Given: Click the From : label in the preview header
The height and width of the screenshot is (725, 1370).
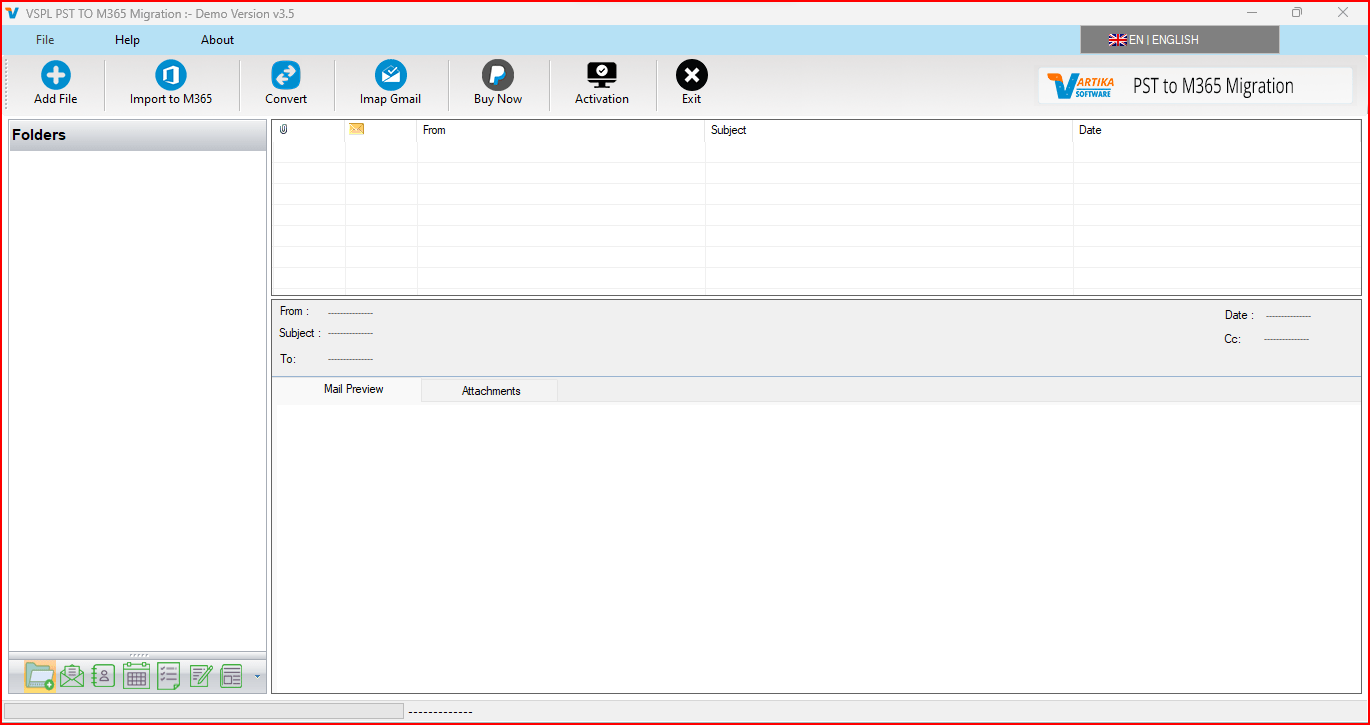Looking at the screenshot, I should point(294,311).
